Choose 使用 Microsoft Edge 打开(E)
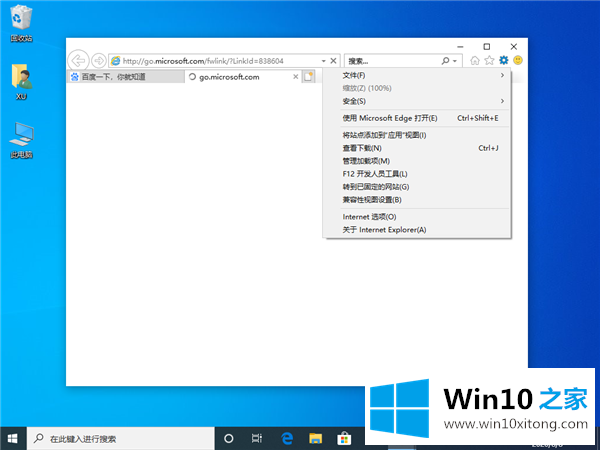 (417, 118)
